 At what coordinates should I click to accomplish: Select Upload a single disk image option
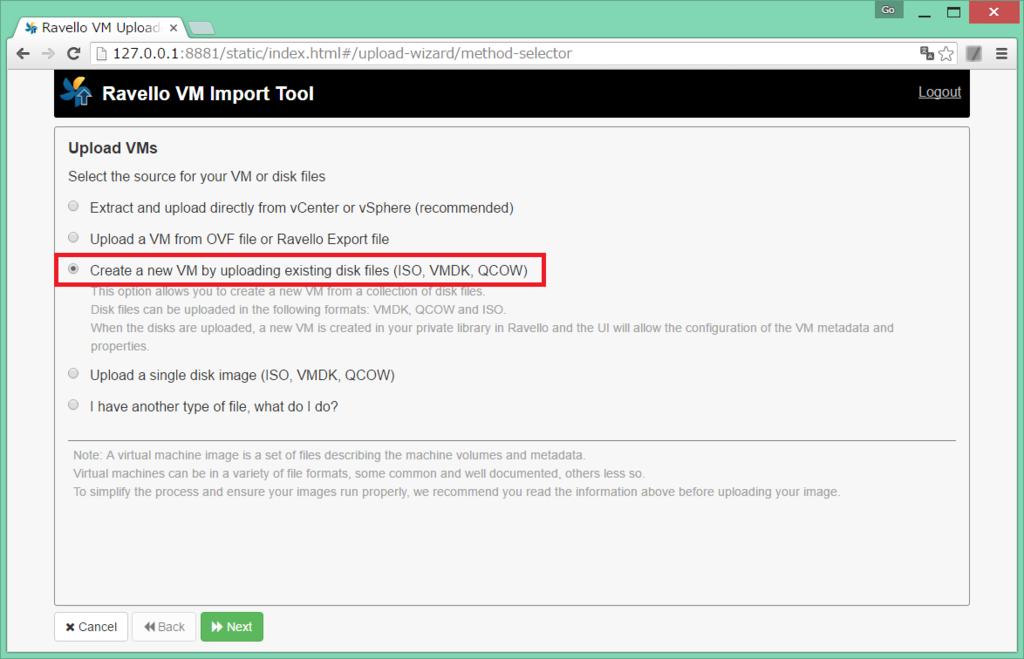pos(74,374)
